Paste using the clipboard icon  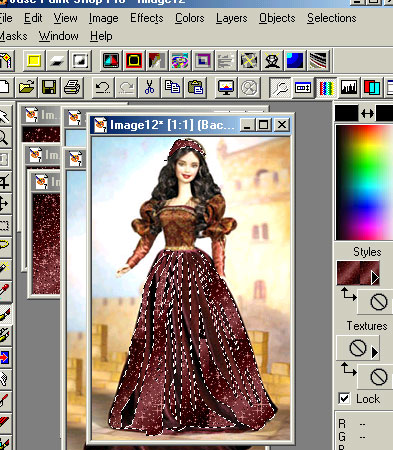coord(195,88)
